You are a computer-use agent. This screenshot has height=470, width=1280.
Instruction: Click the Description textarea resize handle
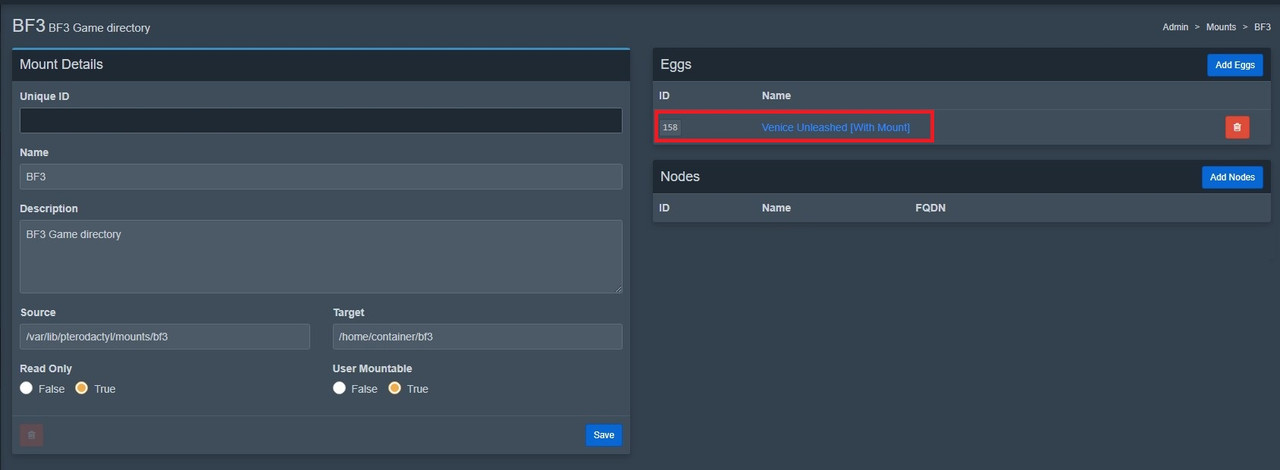[617, 289]
